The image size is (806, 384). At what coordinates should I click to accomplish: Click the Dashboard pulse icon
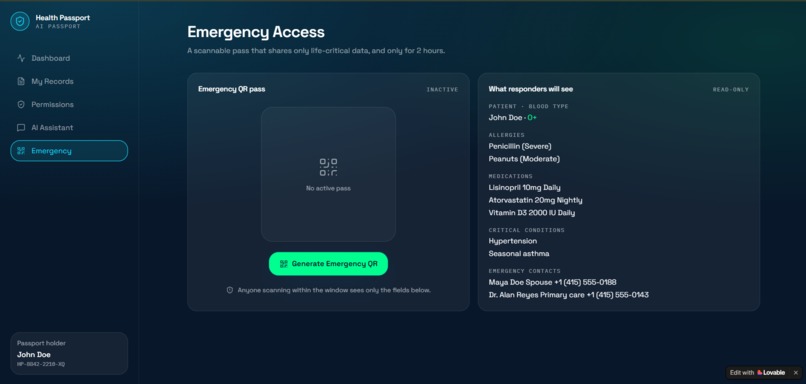(x=21, y=58)
